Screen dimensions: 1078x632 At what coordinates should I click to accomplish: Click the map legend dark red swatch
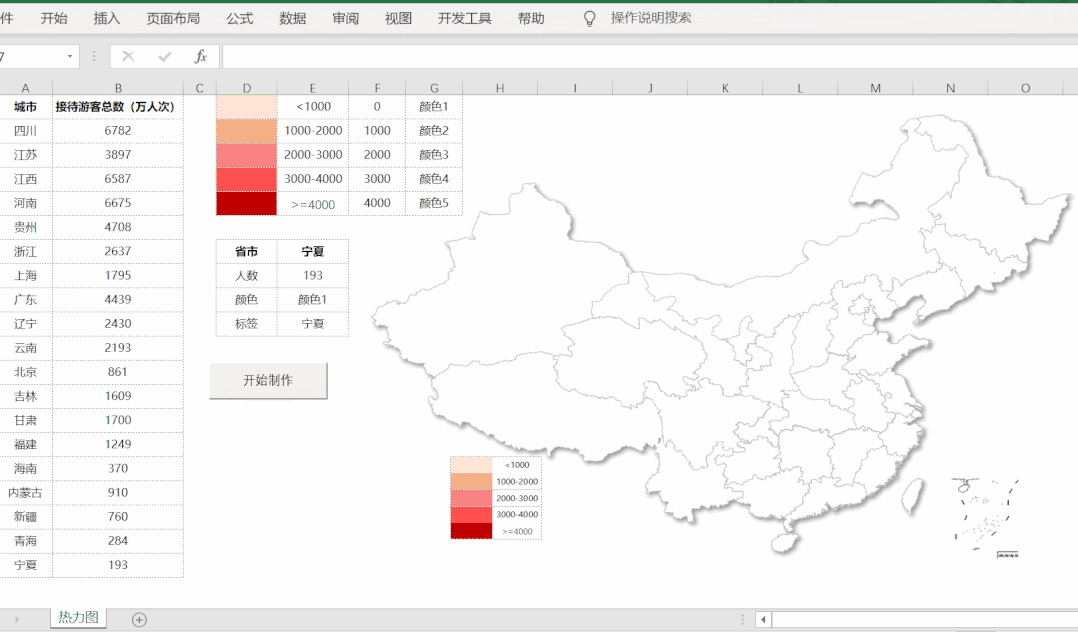tap(472, 531)
